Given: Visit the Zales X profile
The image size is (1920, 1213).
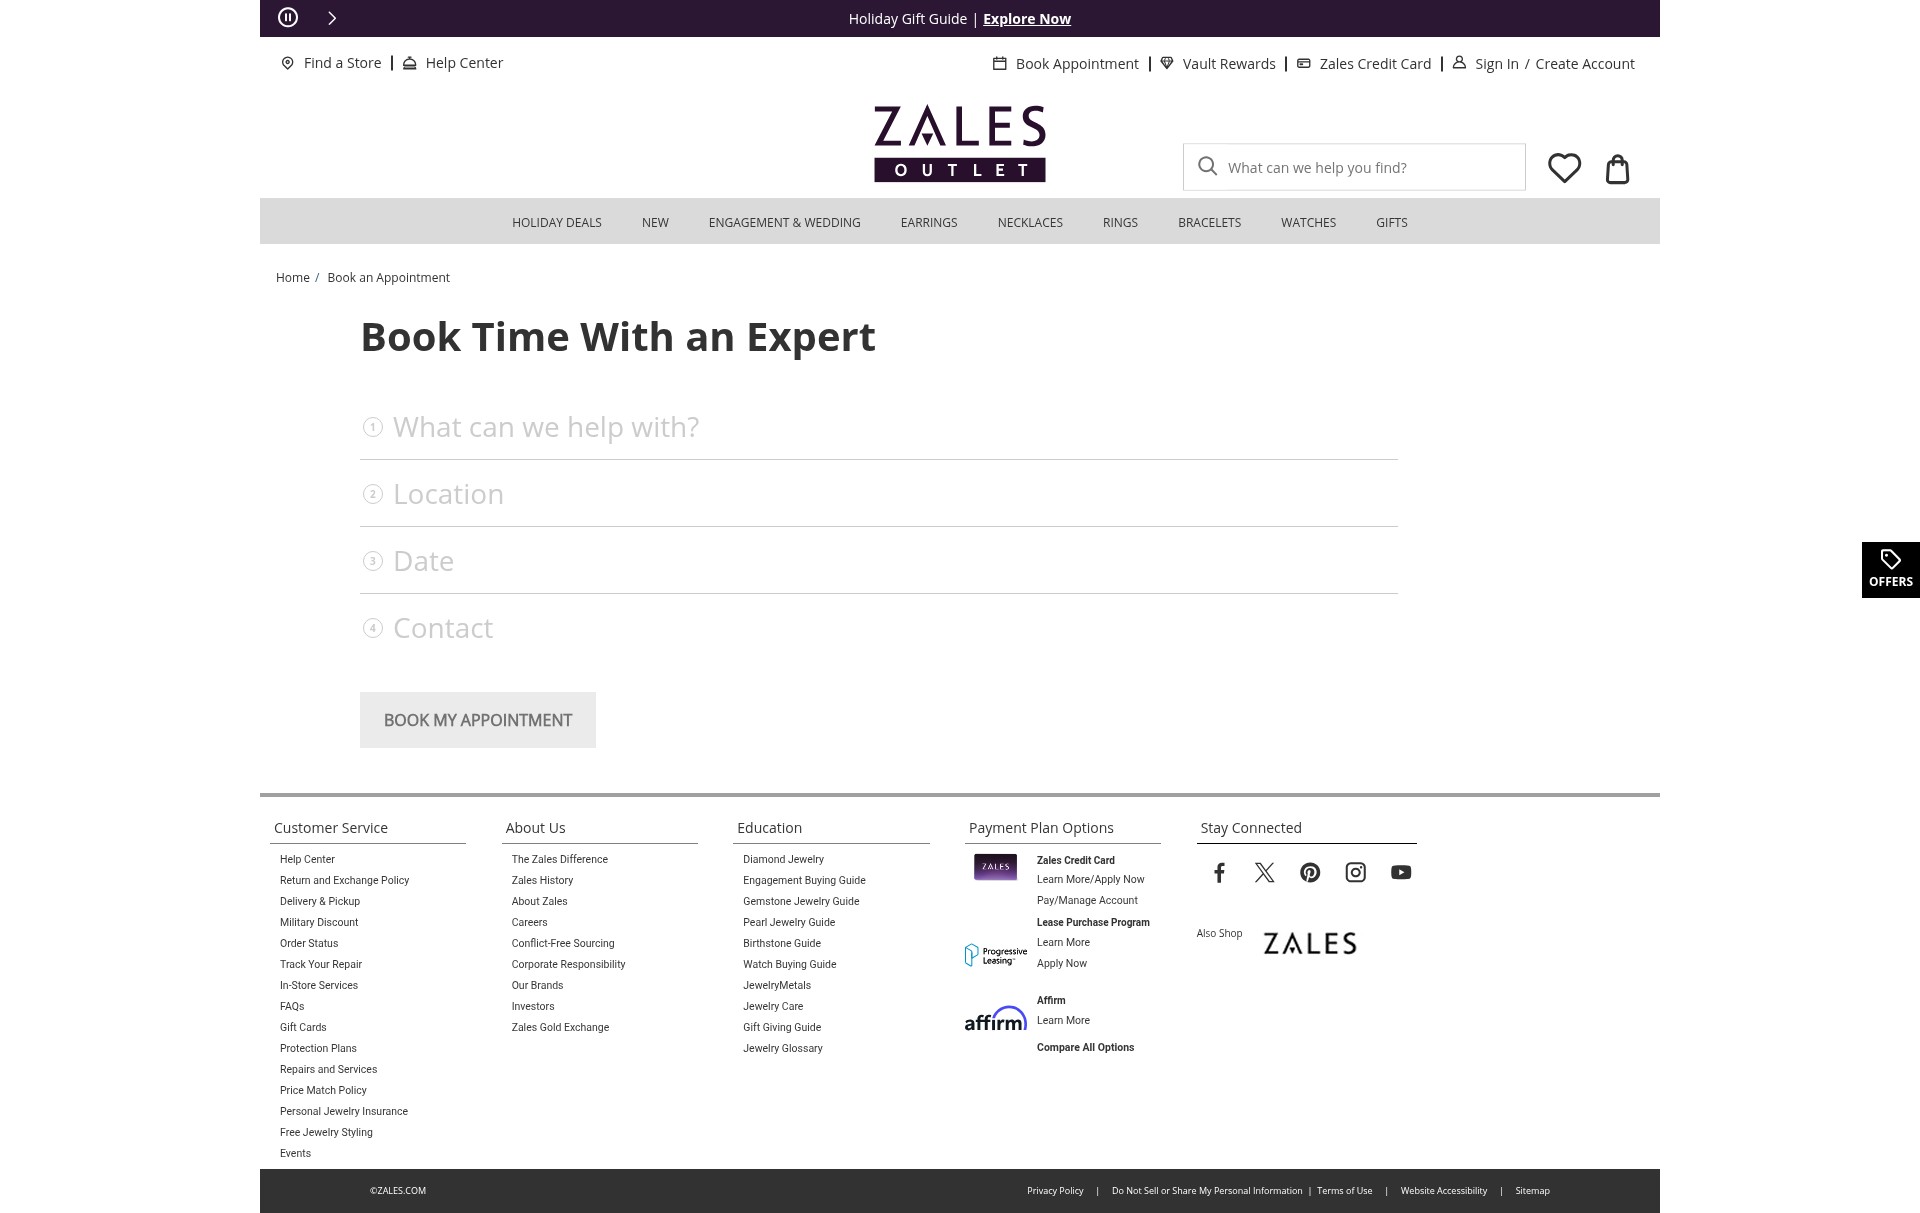Looking at the screenshot, I should (1265, 873).
